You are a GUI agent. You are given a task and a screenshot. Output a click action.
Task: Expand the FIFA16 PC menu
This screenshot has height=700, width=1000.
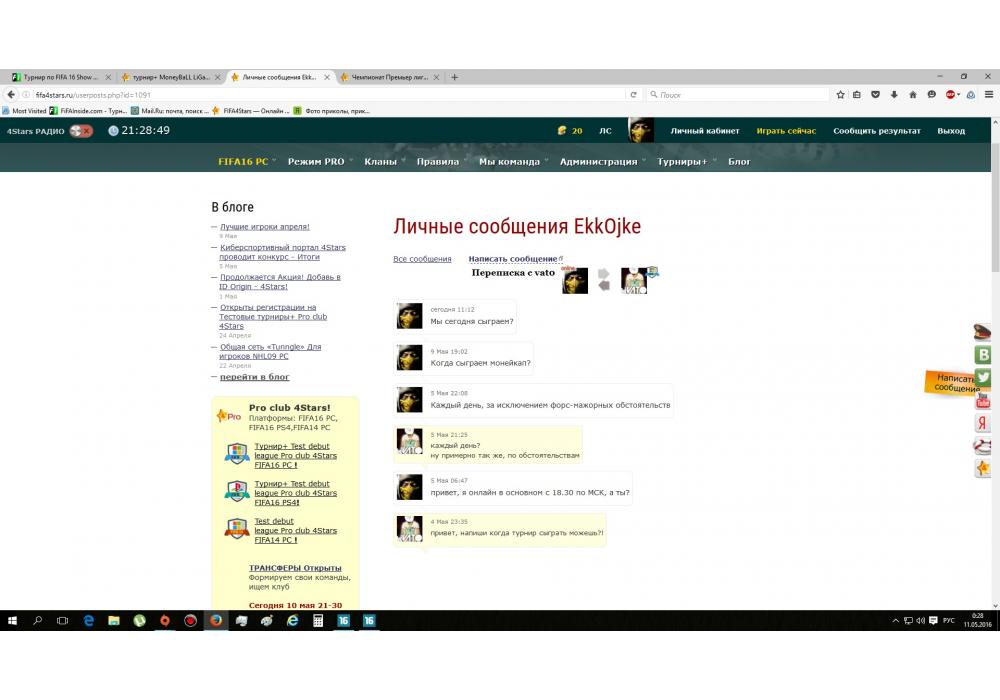245,161
